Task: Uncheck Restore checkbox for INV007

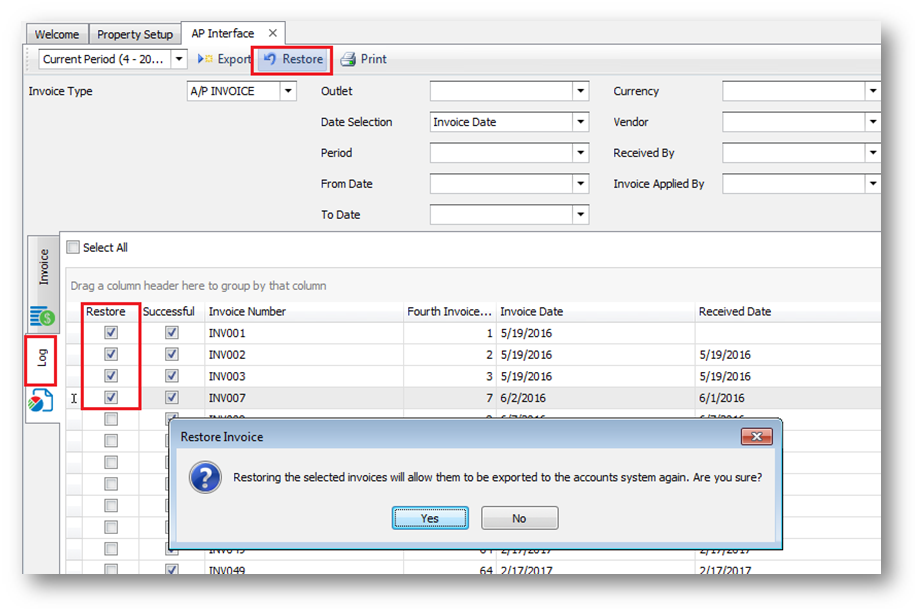Action: point(111,398)
